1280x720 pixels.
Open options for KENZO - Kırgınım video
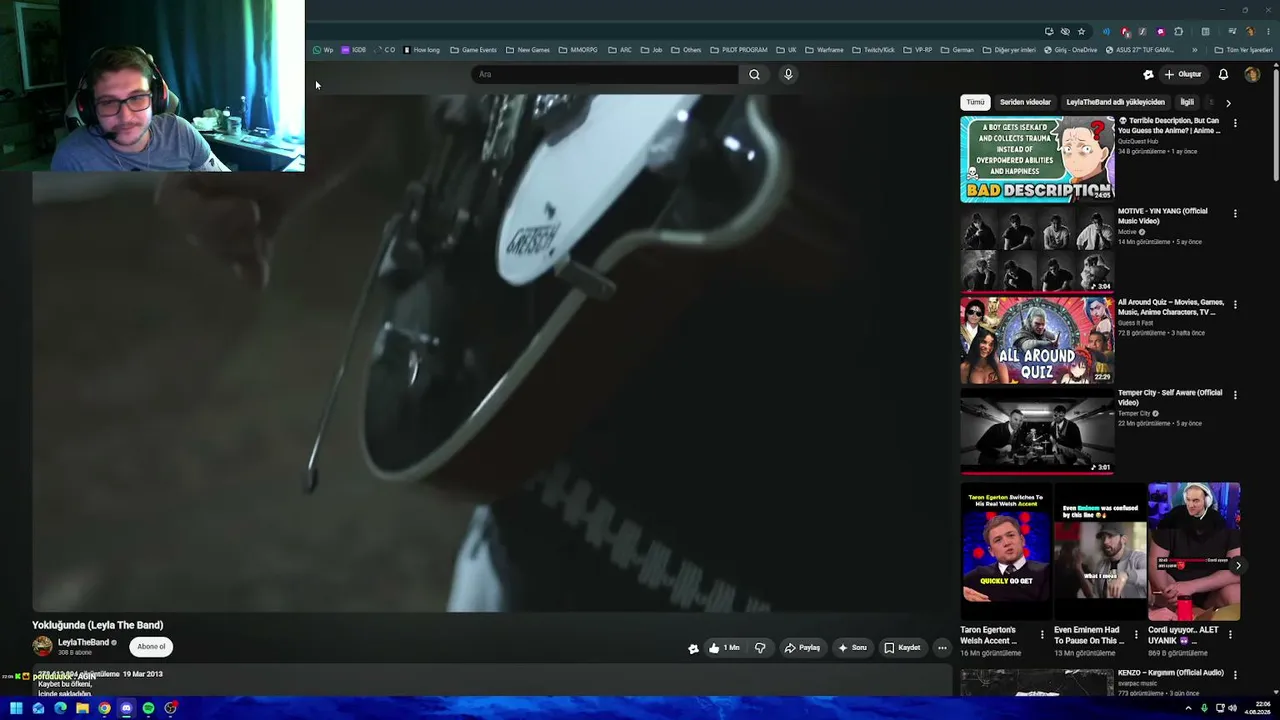1235,675
